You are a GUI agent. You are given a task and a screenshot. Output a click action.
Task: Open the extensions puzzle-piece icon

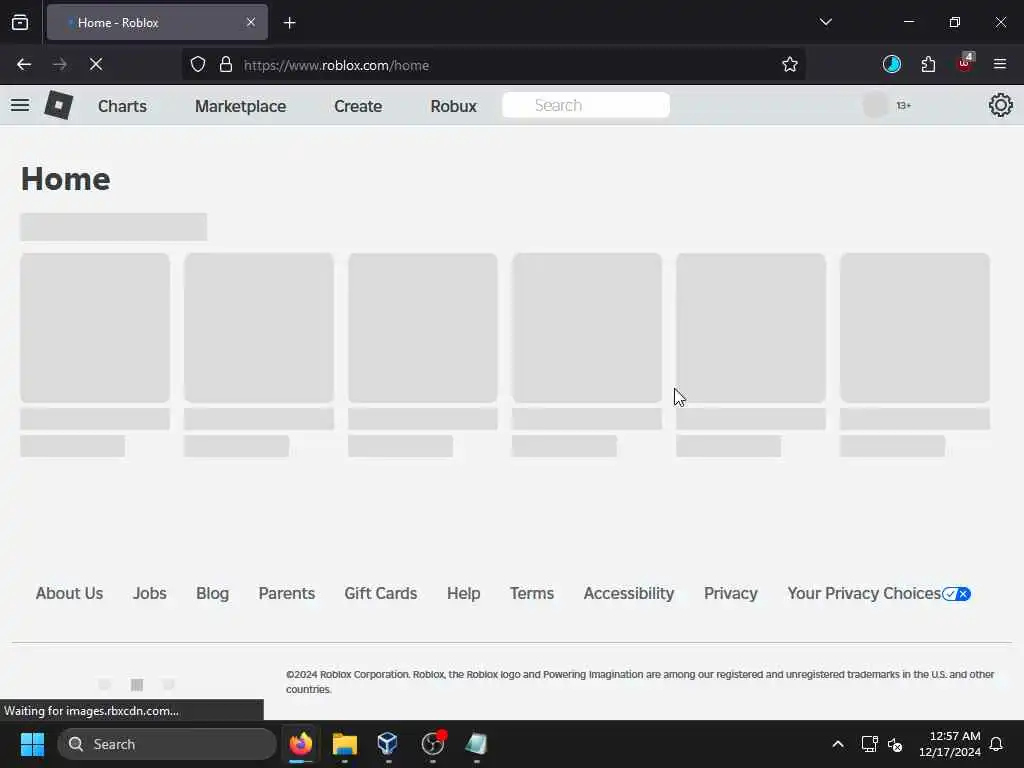(928, 64)
